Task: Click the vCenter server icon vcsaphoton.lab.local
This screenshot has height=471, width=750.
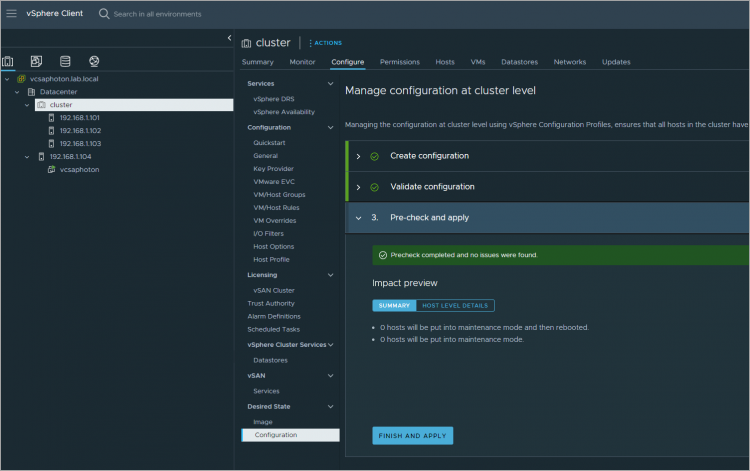Action: [x=22, y=79]
